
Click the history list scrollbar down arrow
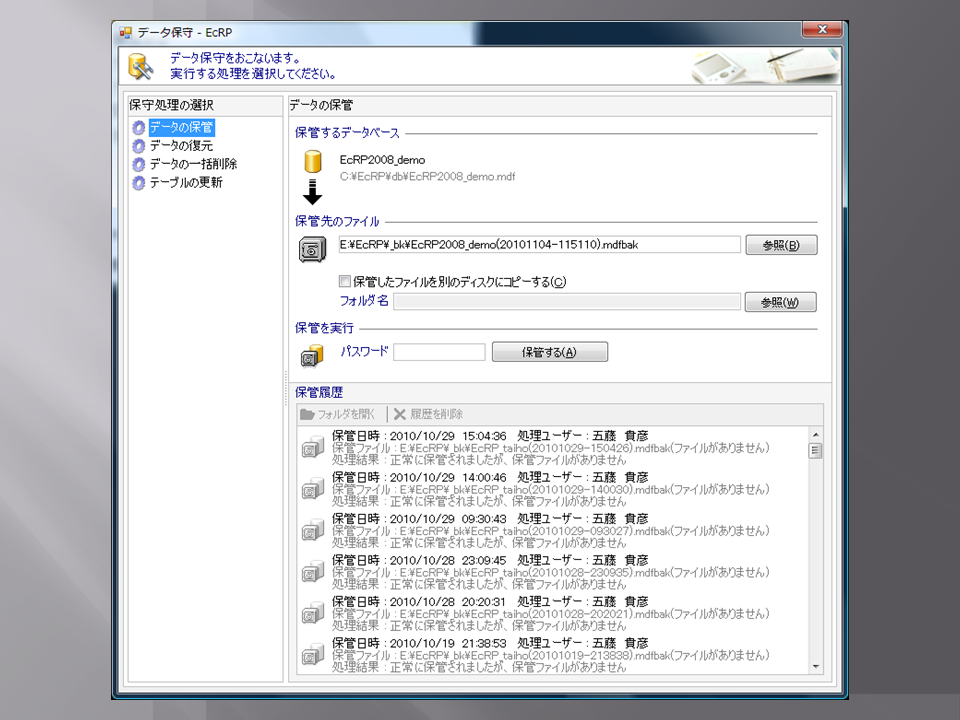click(816, 666)
